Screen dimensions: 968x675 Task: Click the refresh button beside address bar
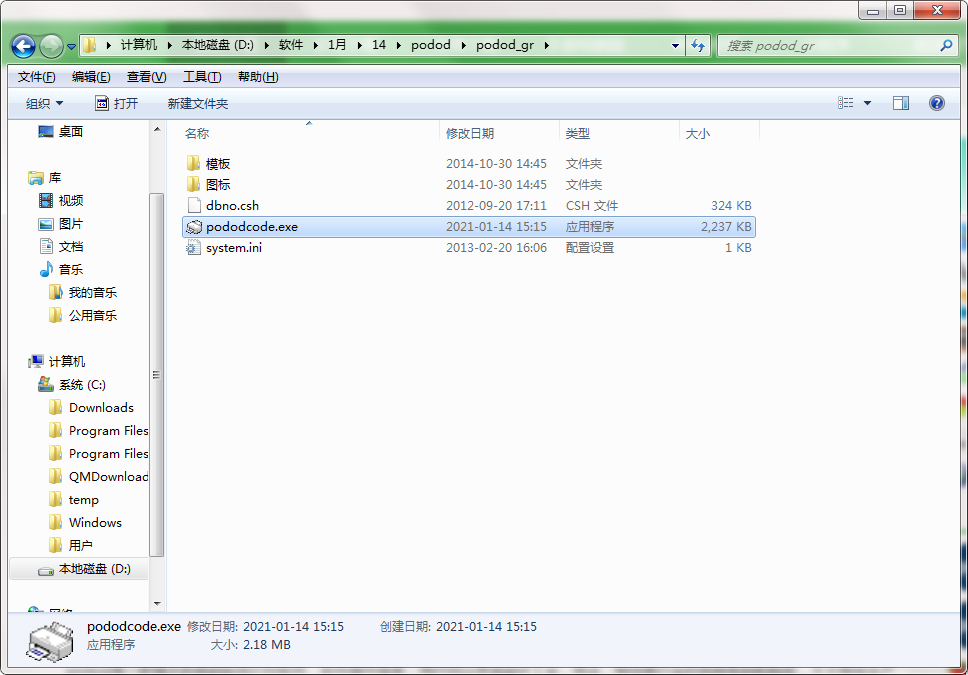point(698,46)
